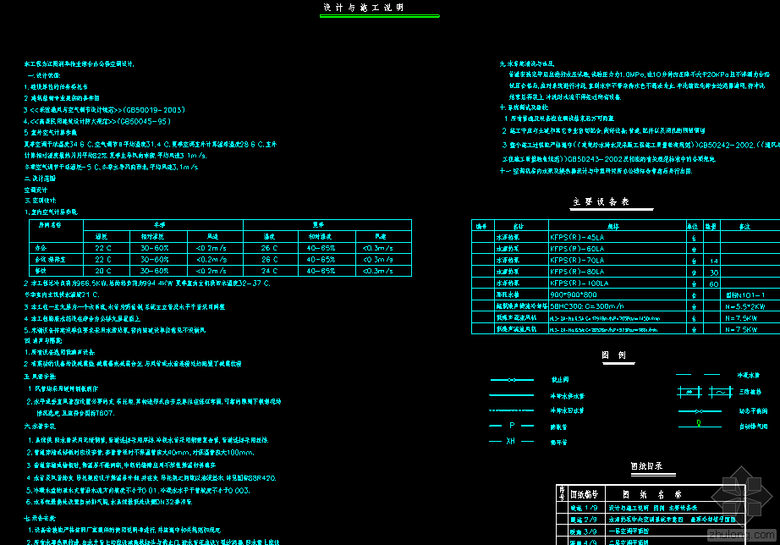
Task: Click the zhulong.com watermark logo
Action: pyautogui.click(x=735, y=536)
